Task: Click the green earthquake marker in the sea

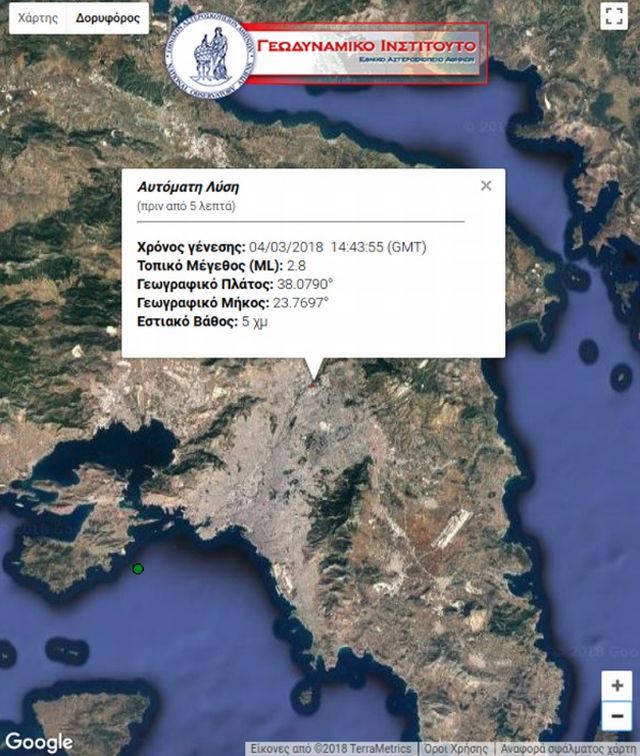Action: (138, 569)
